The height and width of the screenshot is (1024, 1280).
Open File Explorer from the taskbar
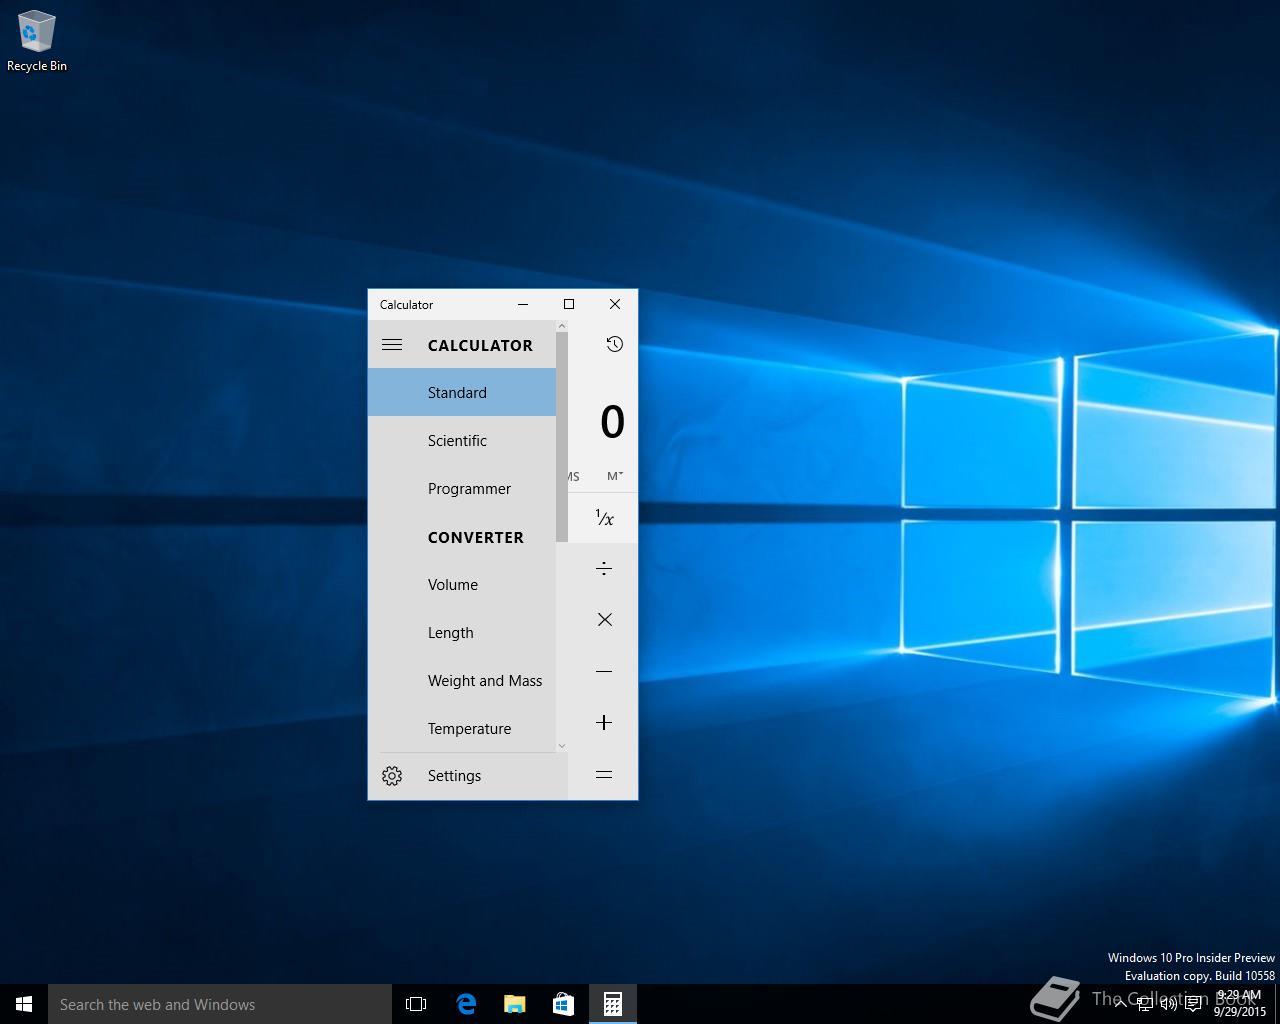(514, 1004)
